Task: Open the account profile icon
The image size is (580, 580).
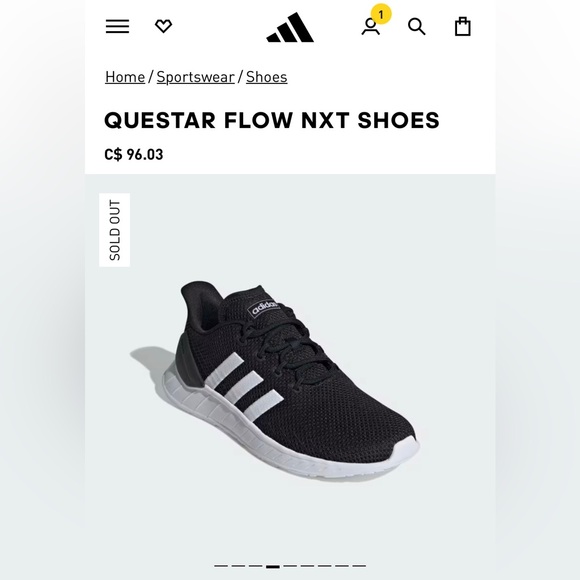Action: [x=370, y=27]
